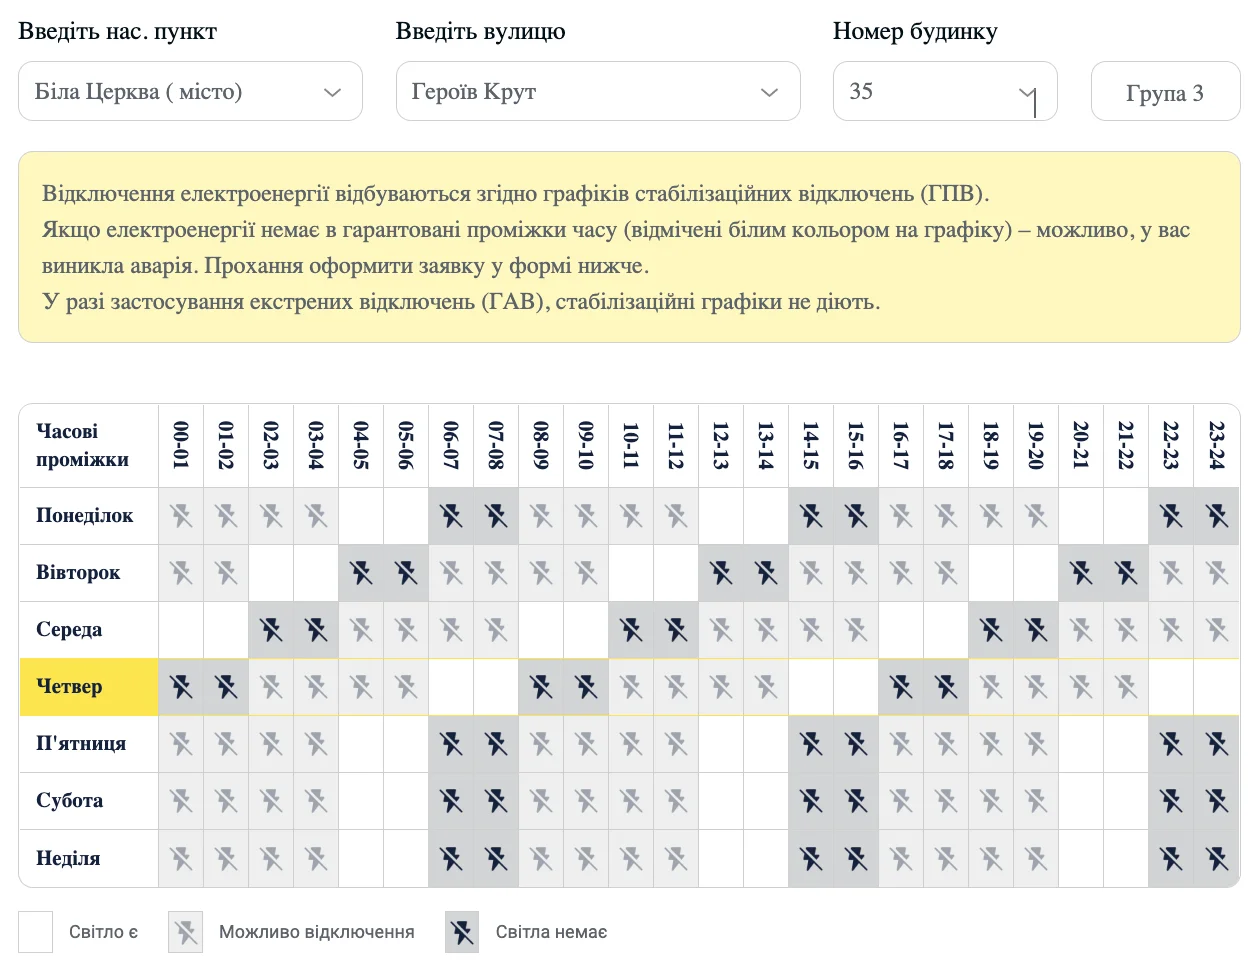
Task: Click the 'Введіть нас. пункт' label
Action: [x=118, y=31]
